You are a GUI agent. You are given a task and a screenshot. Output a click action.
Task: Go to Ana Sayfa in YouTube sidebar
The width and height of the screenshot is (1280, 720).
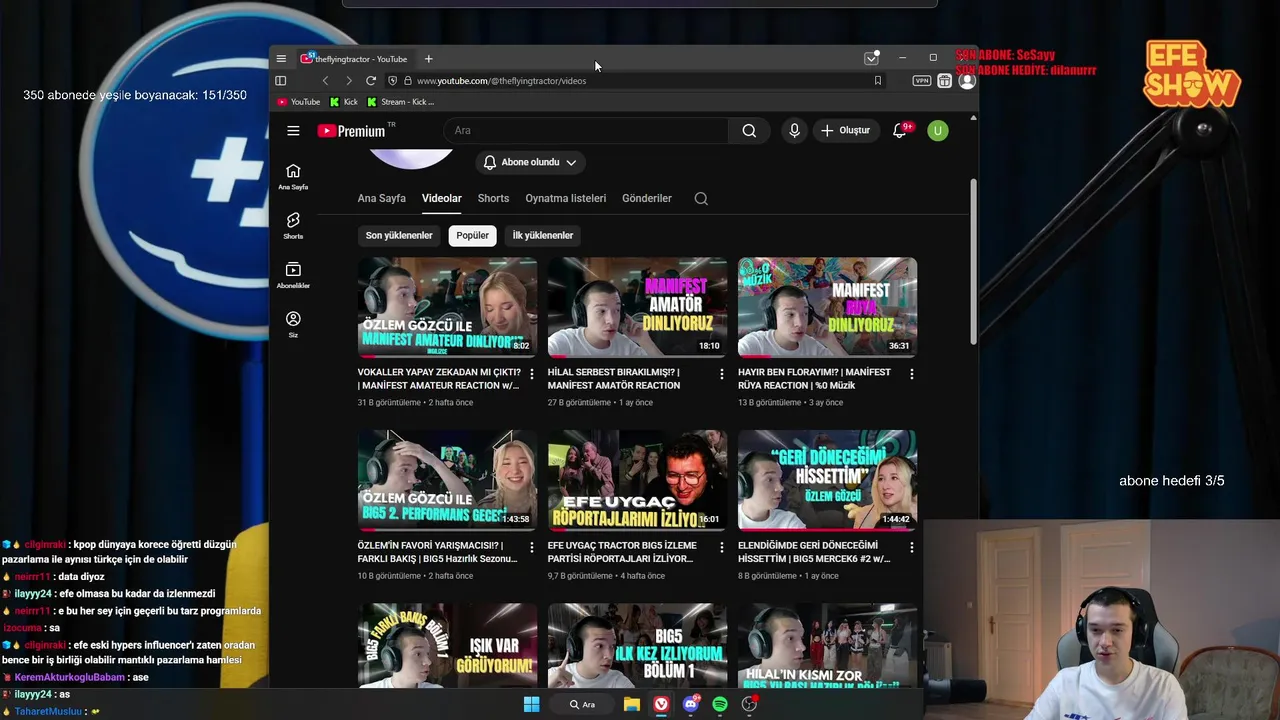tap(293, 177)
